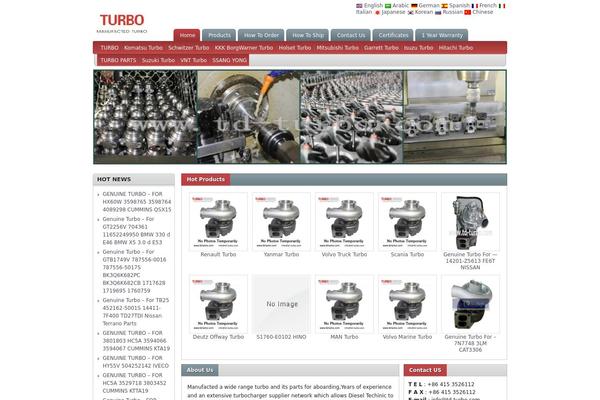The width and height of the screenshot is (600, 400).
Task: Click the MAN Turbo text link
Action: click(x=344, y=337)
